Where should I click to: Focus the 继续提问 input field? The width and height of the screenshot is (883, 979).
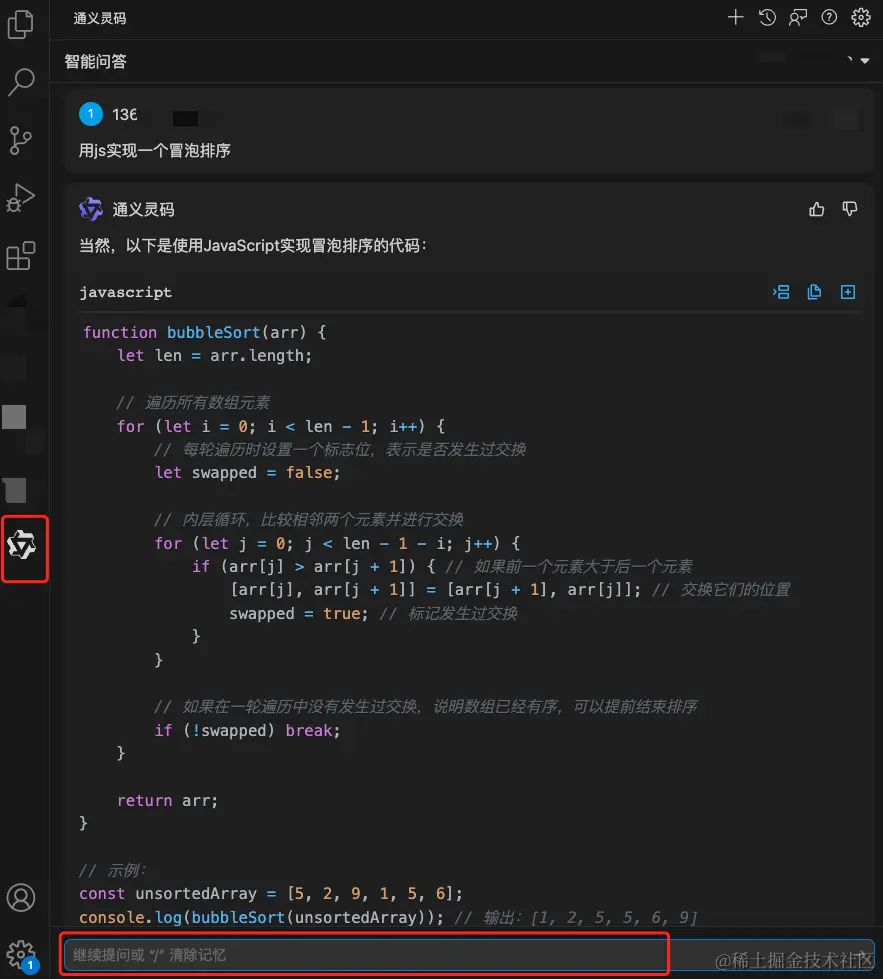coord(468,955)
